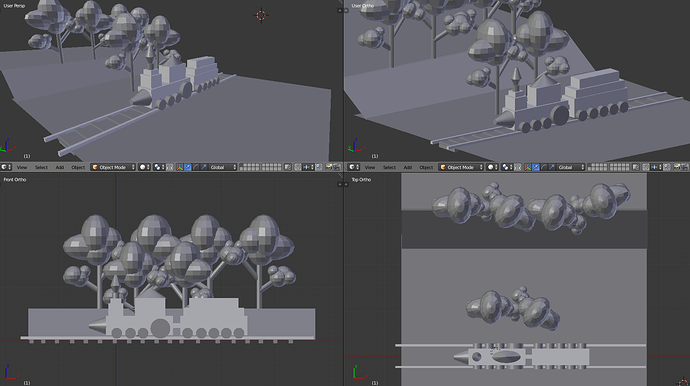Open Select menu in User Persp header
The height and width of the screenshot is (386, 690).
click(x=41, y=167)
